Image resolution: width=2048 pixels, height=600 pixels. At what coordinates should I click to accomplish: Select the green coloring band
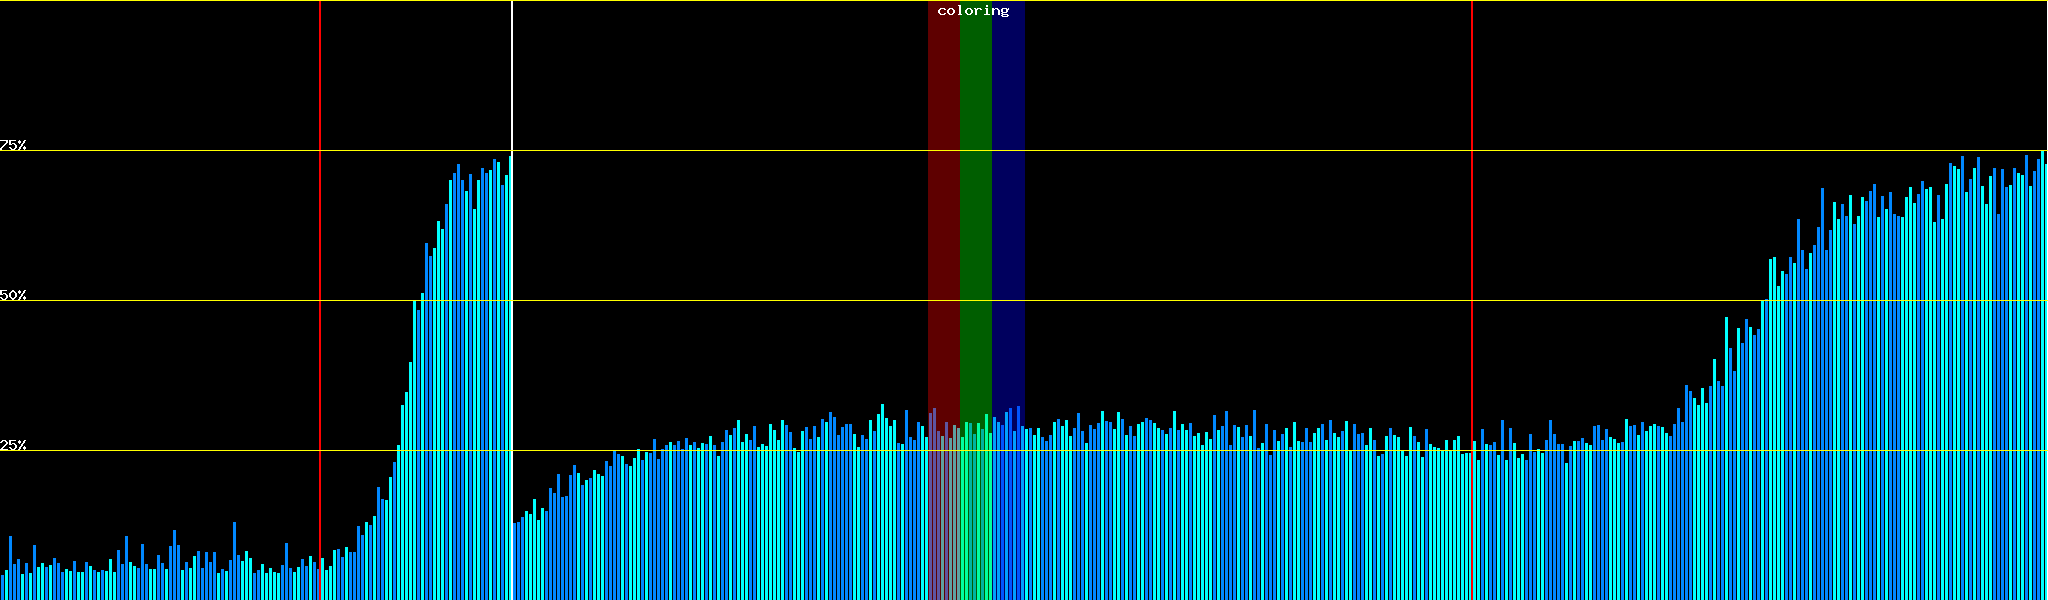(x=975, y=200)
